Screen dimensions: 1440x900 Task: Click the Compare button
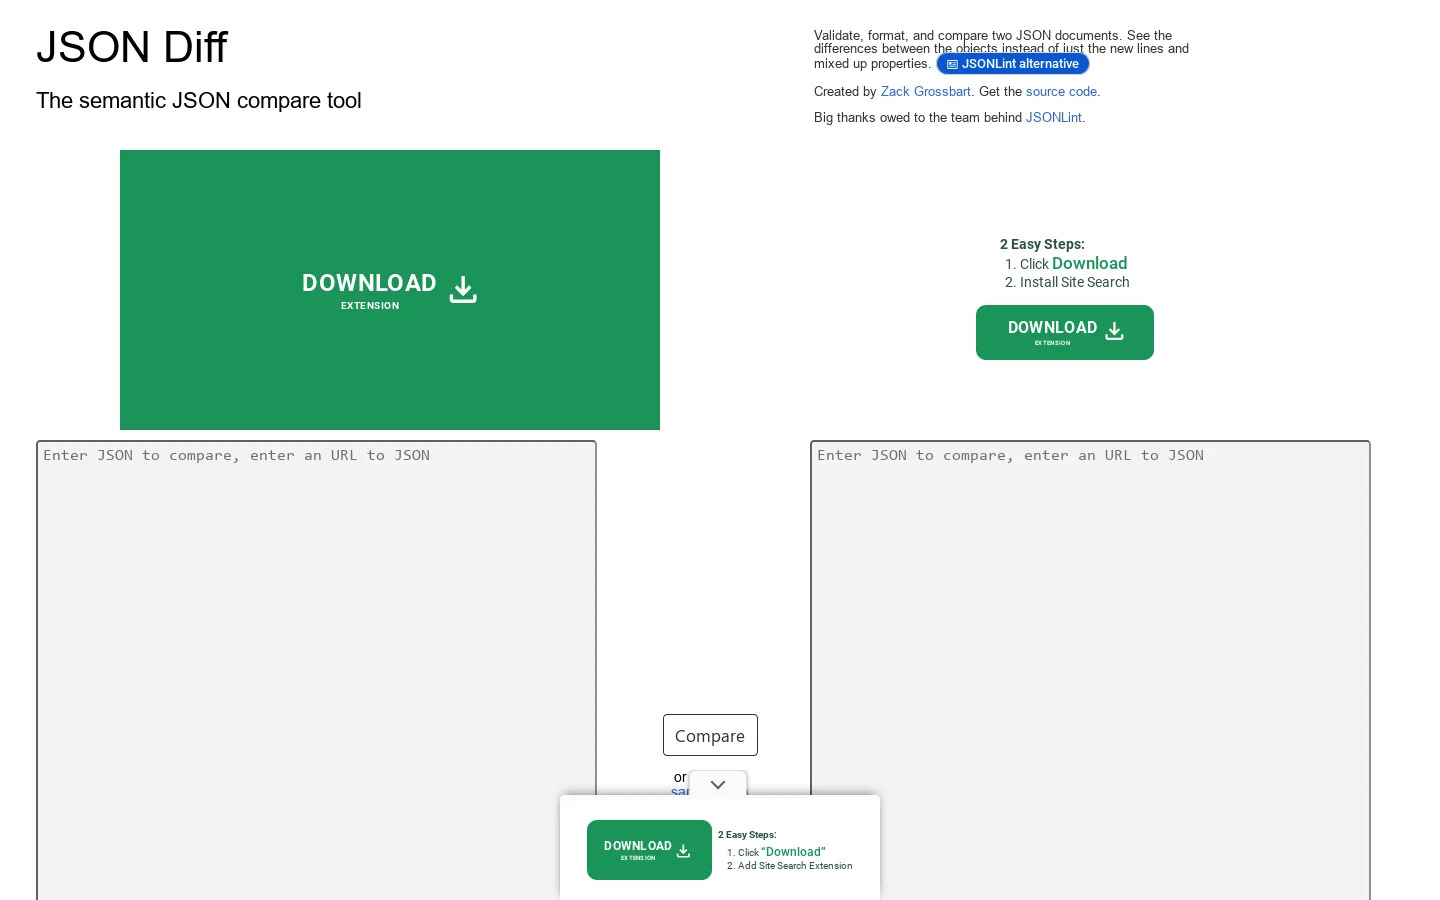[710, 735]
